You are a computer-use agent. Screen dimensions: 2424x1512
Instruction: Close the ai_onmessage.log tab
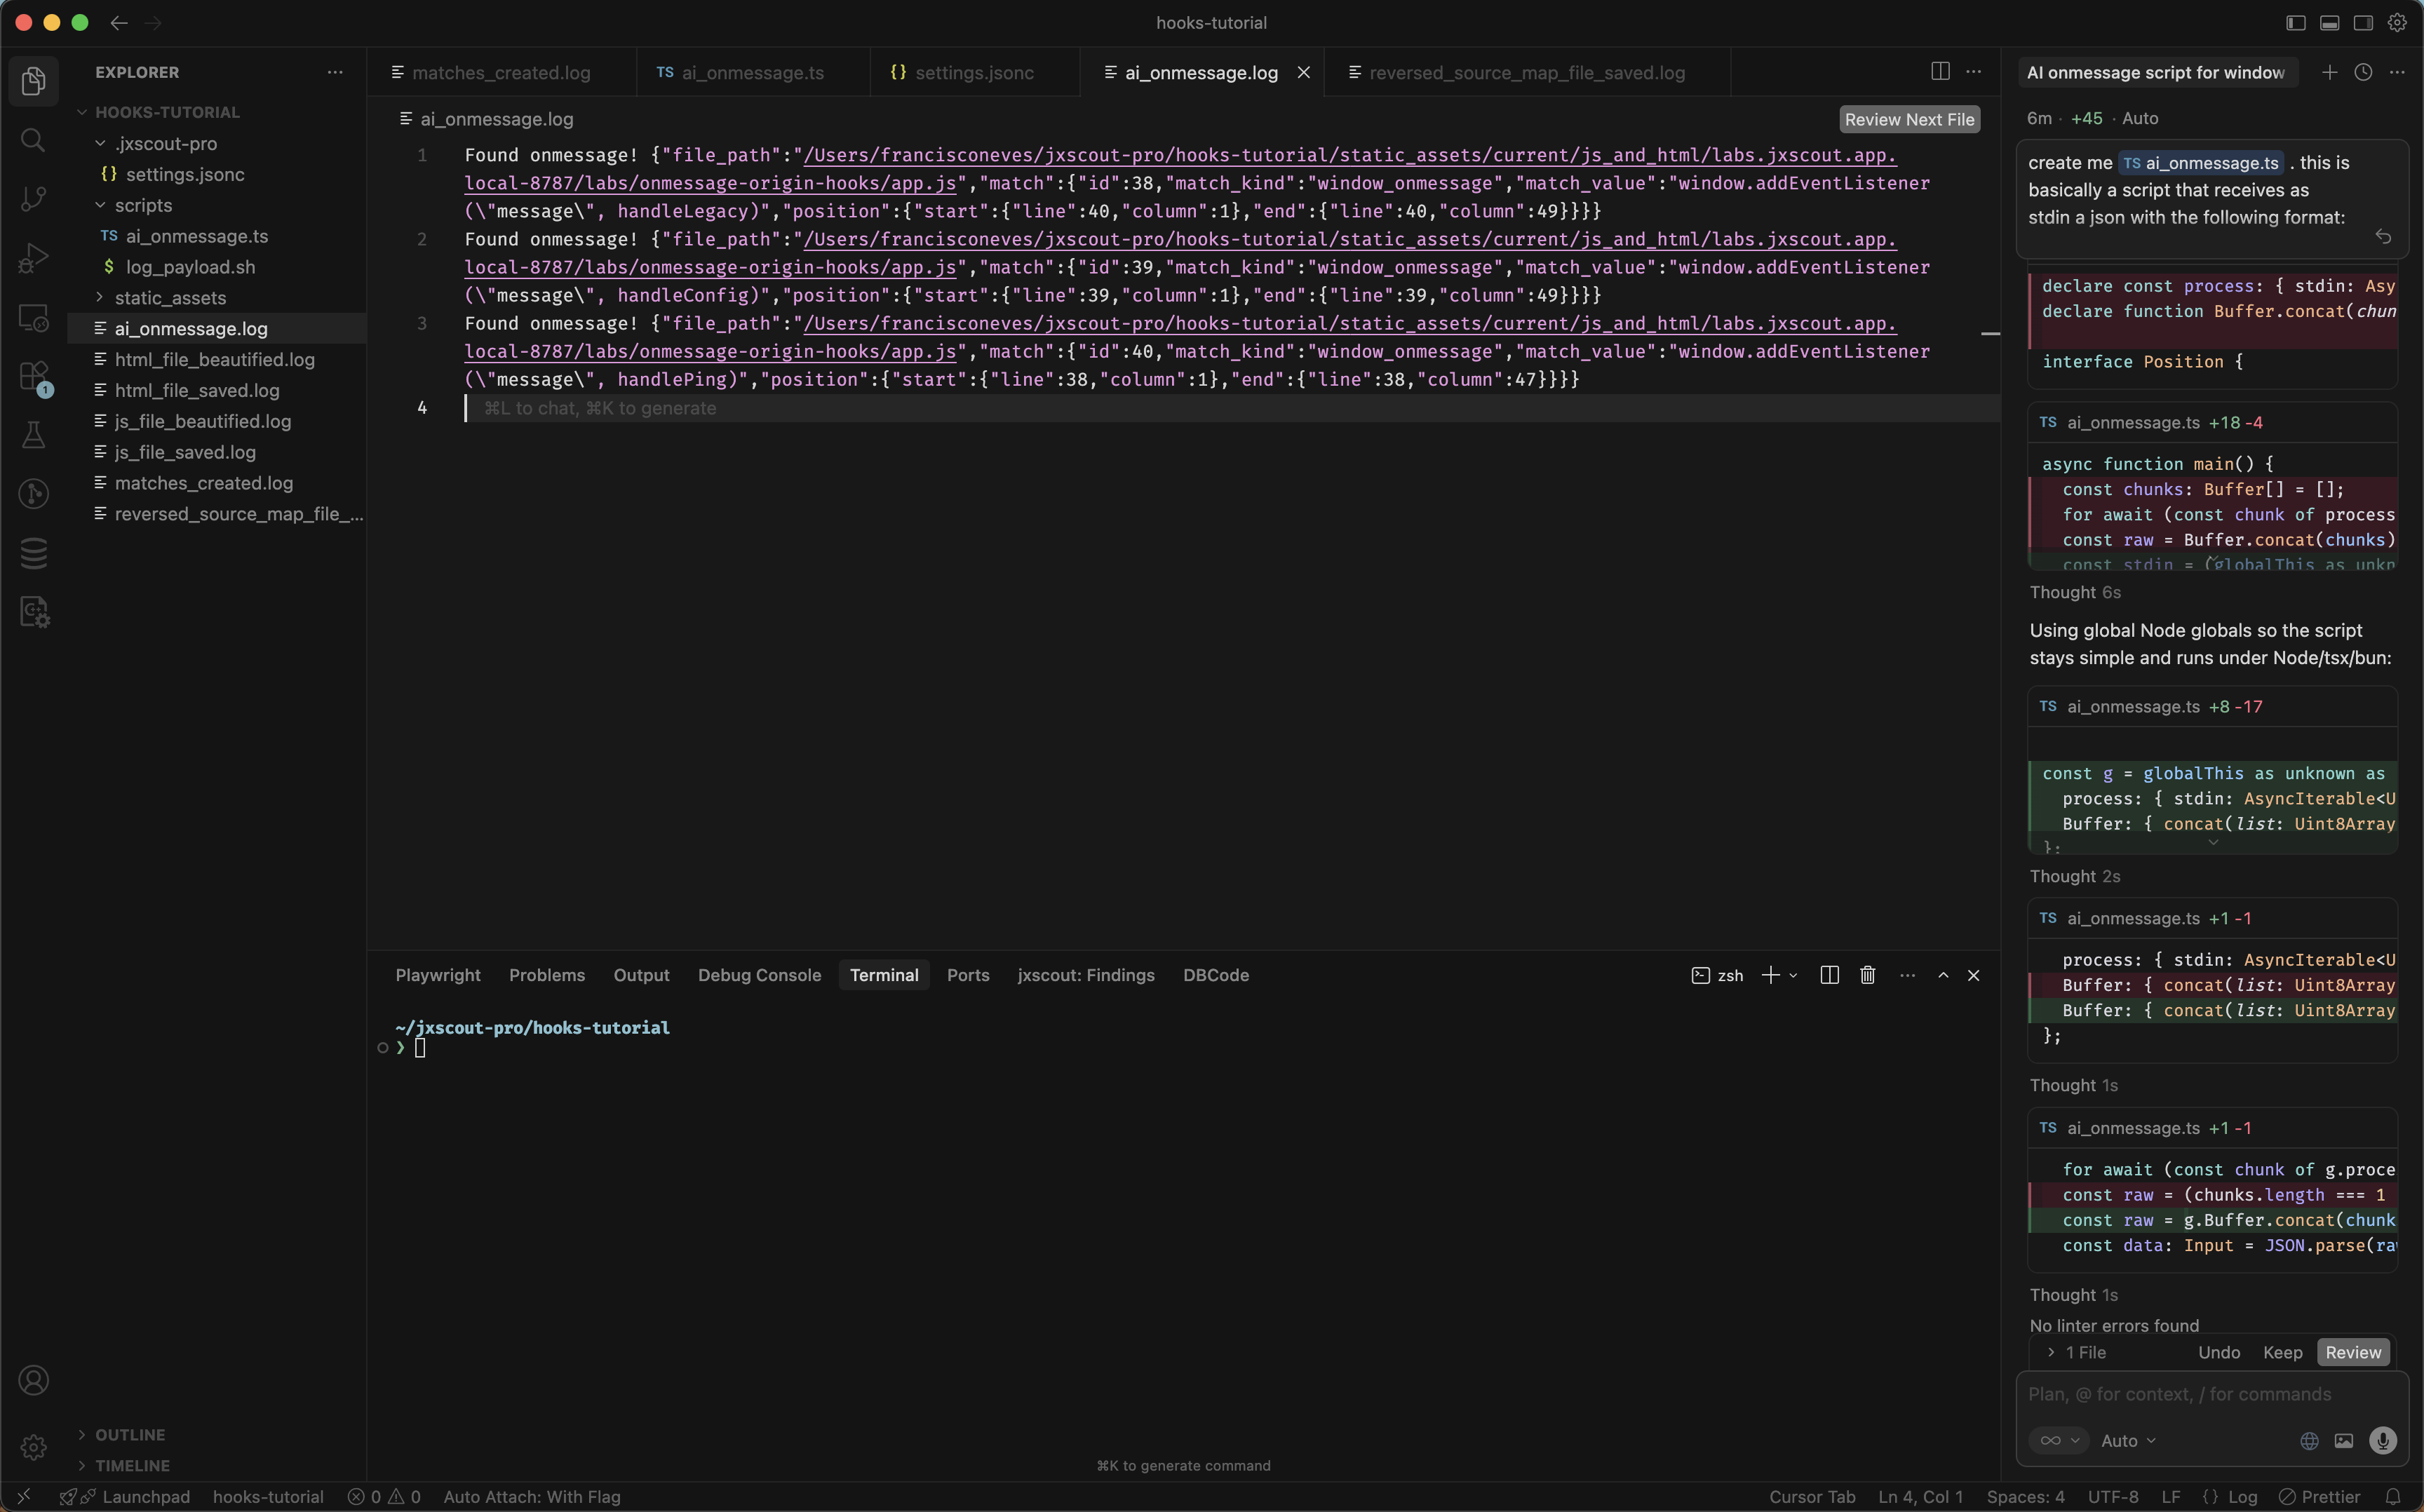pyautogui.click(x=1303, y=72)
